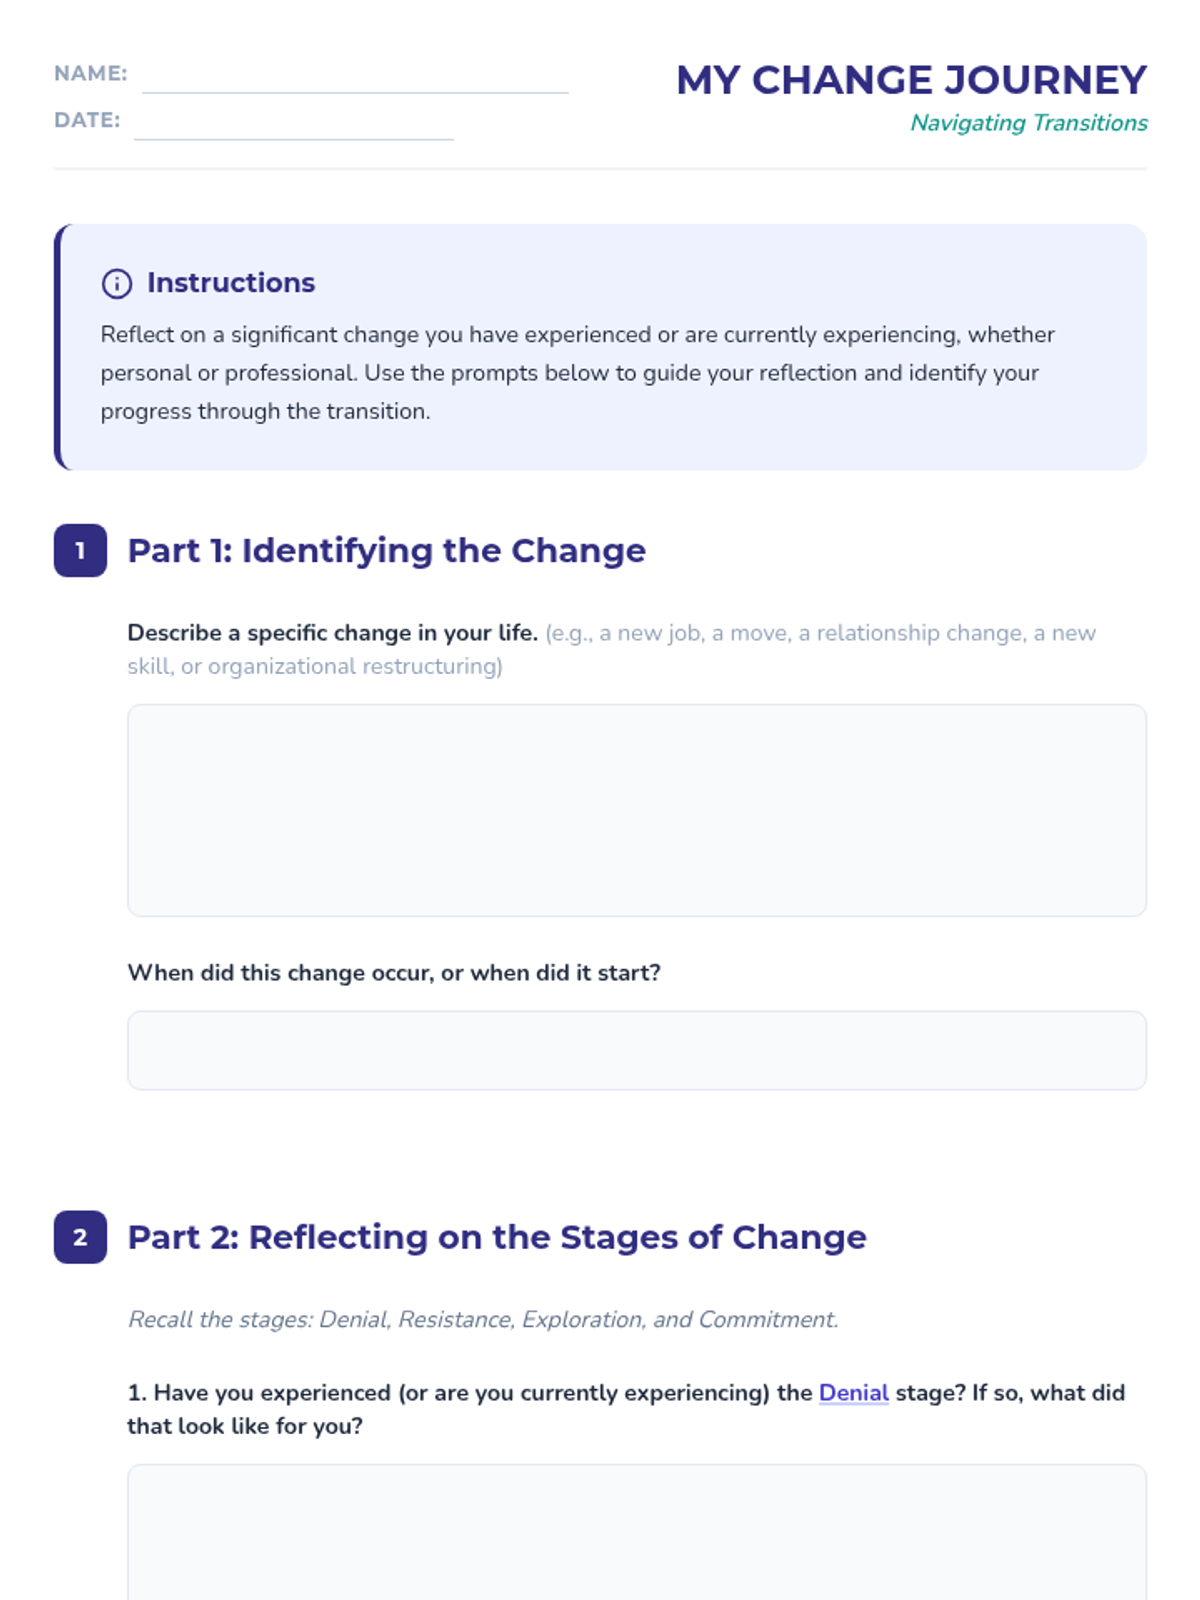Click the Name input line
The height and width of the screenshot is (1600, 1200).
click(x=355, y=78)
